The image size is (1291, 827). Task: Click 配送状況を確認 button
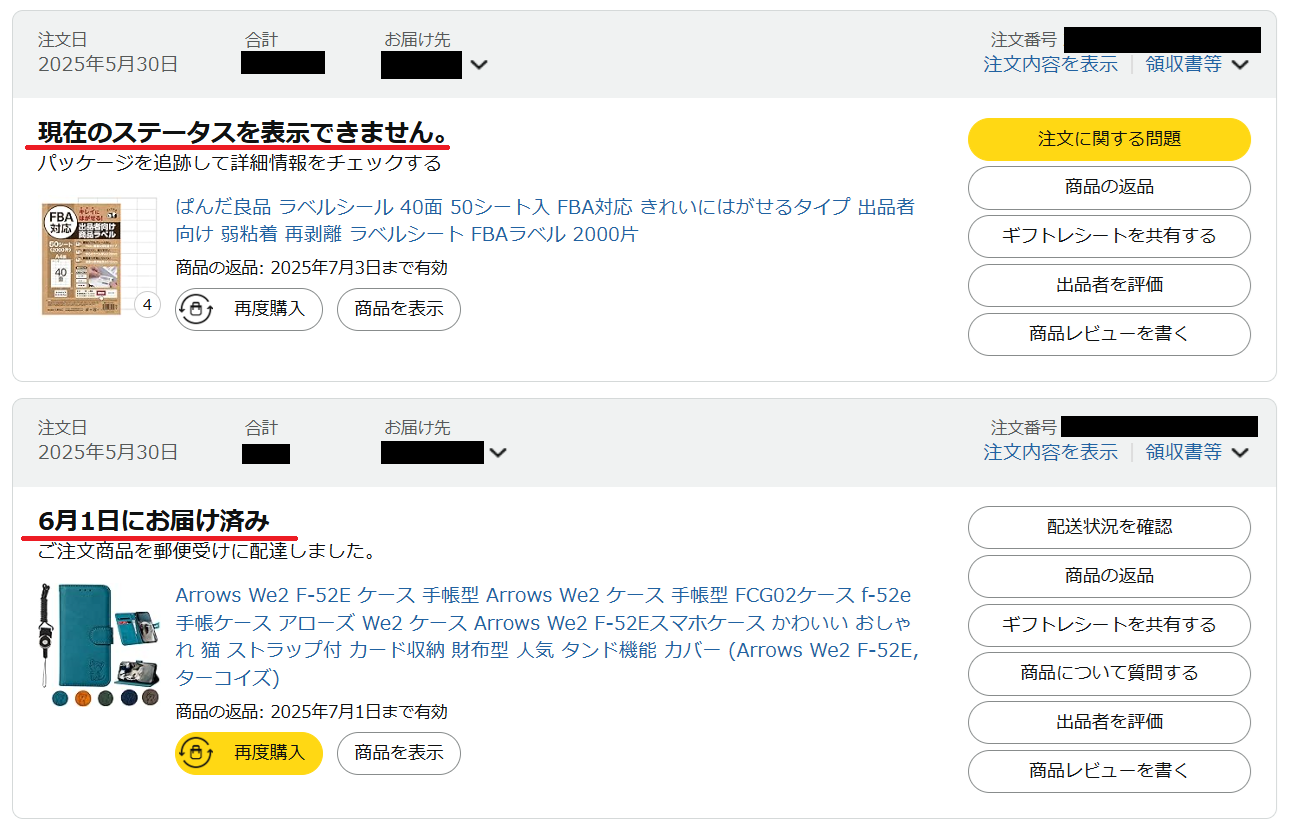[1109, 527]
